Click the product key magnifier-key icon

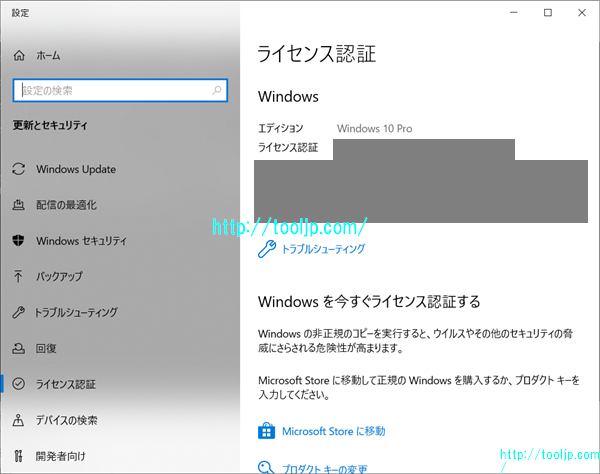[x=266, y=467]
